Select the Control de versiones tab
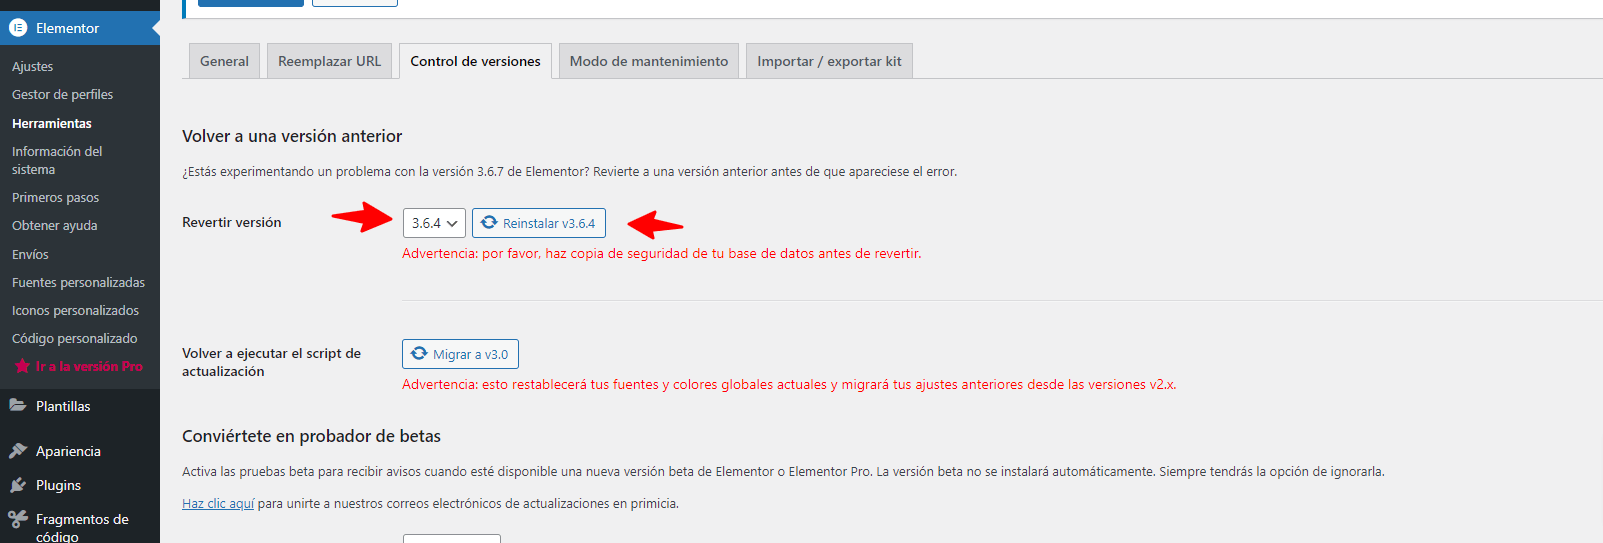 coord(475,61)
